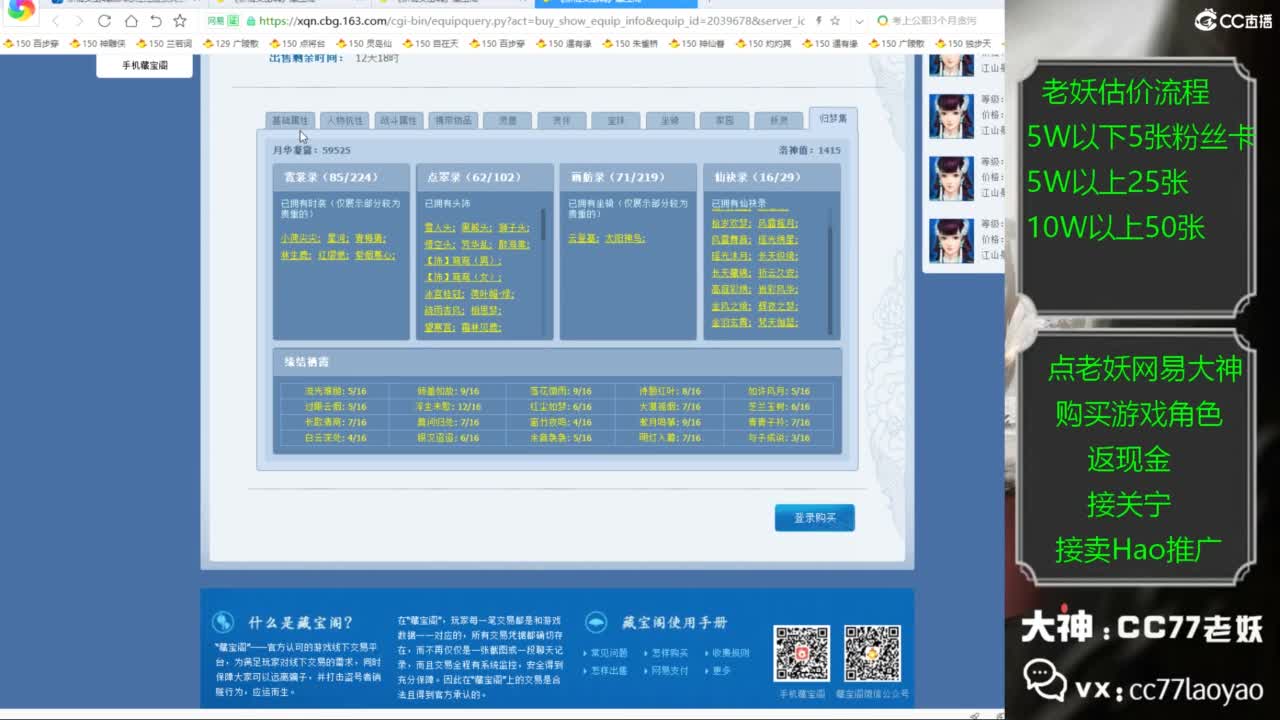Open the 怎样出售 footer link
Screen dimensions: 1280x720
coord(609,670)
